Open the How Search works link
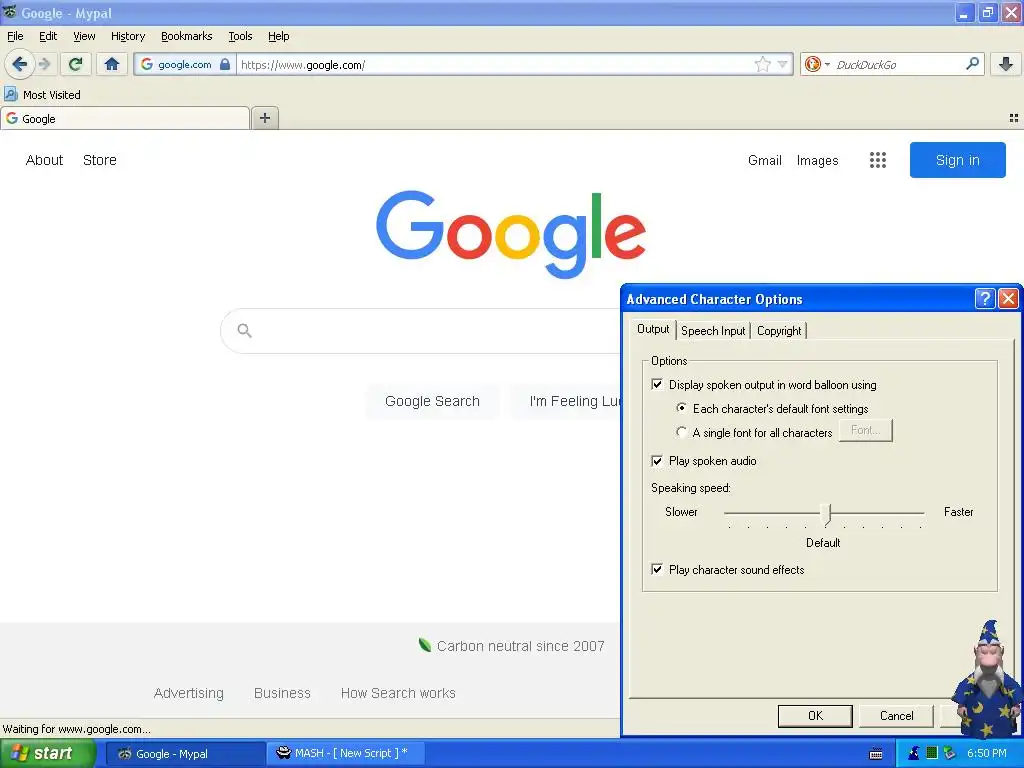Screen dimensions: 1024x768 [398, 693]
